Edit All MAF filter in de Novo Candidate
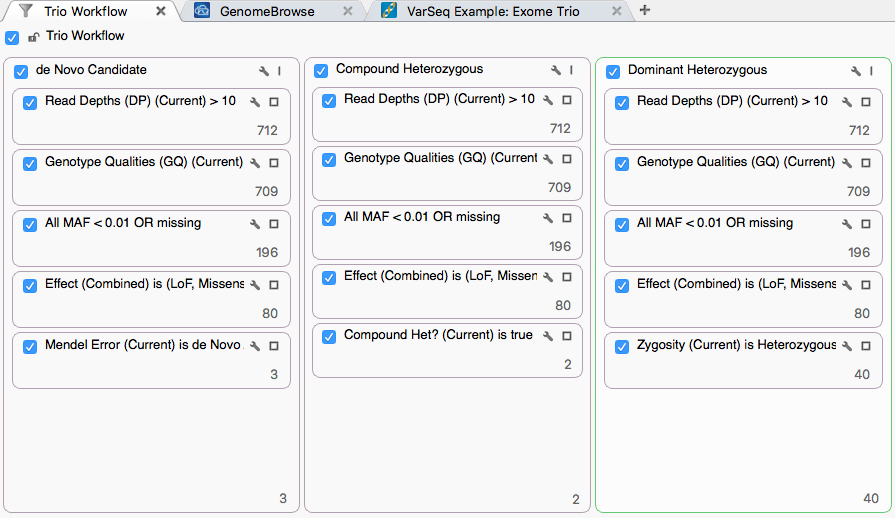 coord(255,224)
